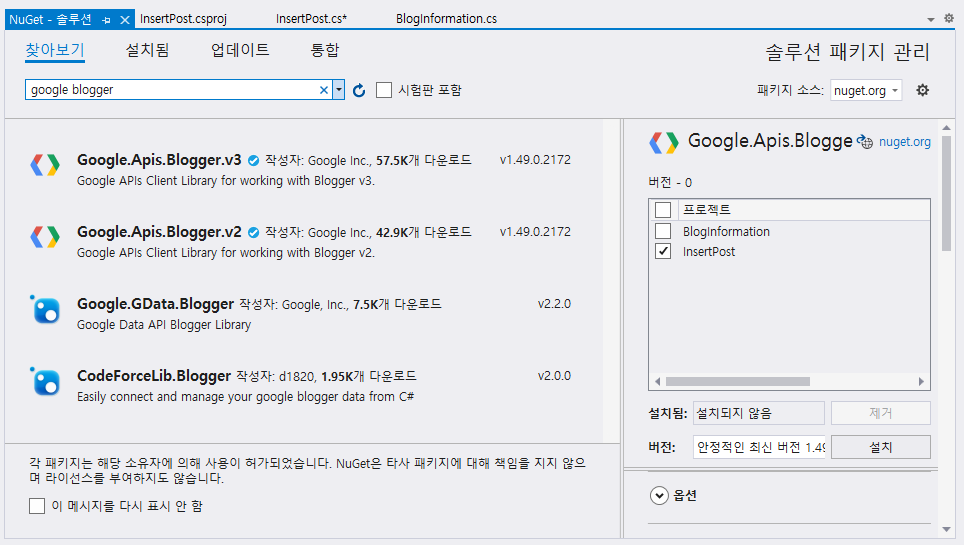
Task: Uncheck the InsertPost project checkbox
Action: click(663, 251)
